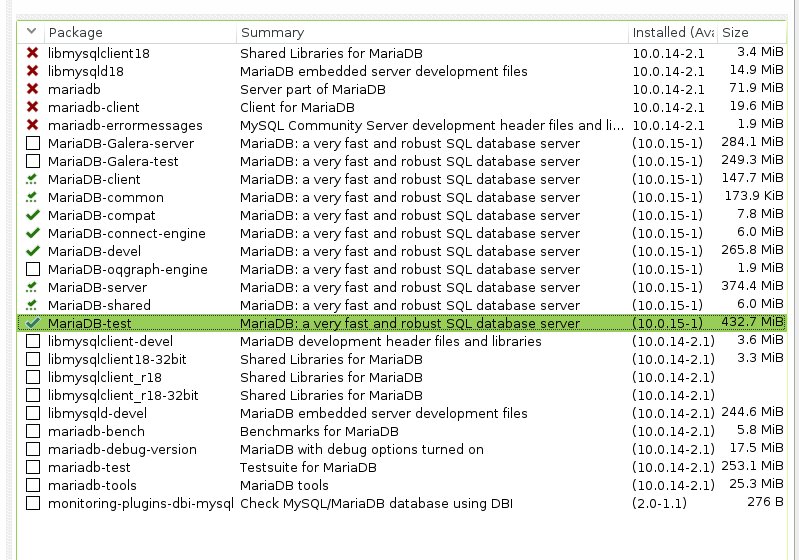The height and width of the screenshot is (560, 799).
Task: Click the 244.6 MiB size value
Action: pyautogui.click(x=752, y=412)
